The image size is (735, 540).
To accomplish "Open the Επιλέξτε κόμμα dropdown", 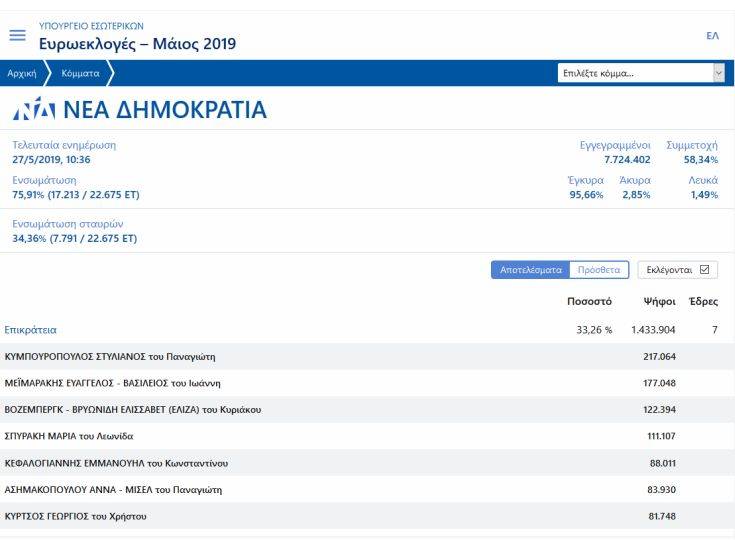I will click(634, 73).
